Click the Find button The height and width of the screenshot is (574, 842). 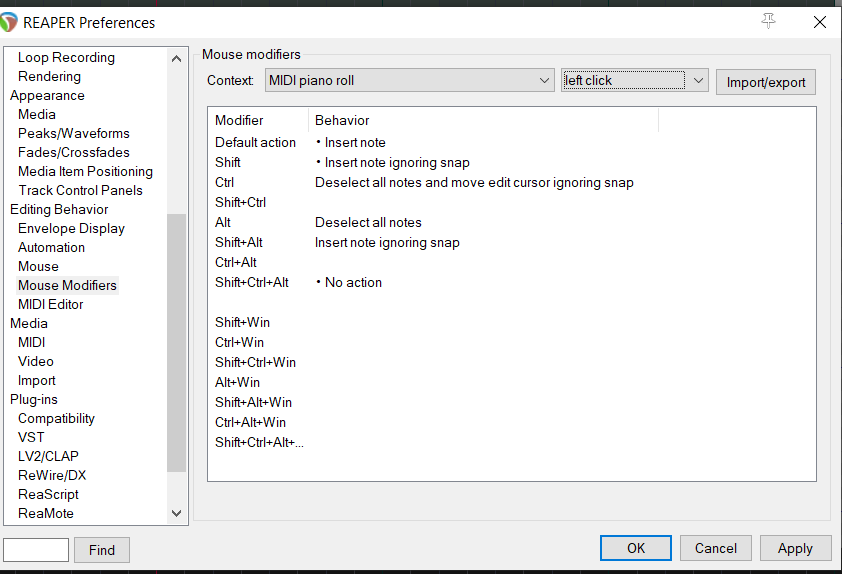tap(102, 550)
